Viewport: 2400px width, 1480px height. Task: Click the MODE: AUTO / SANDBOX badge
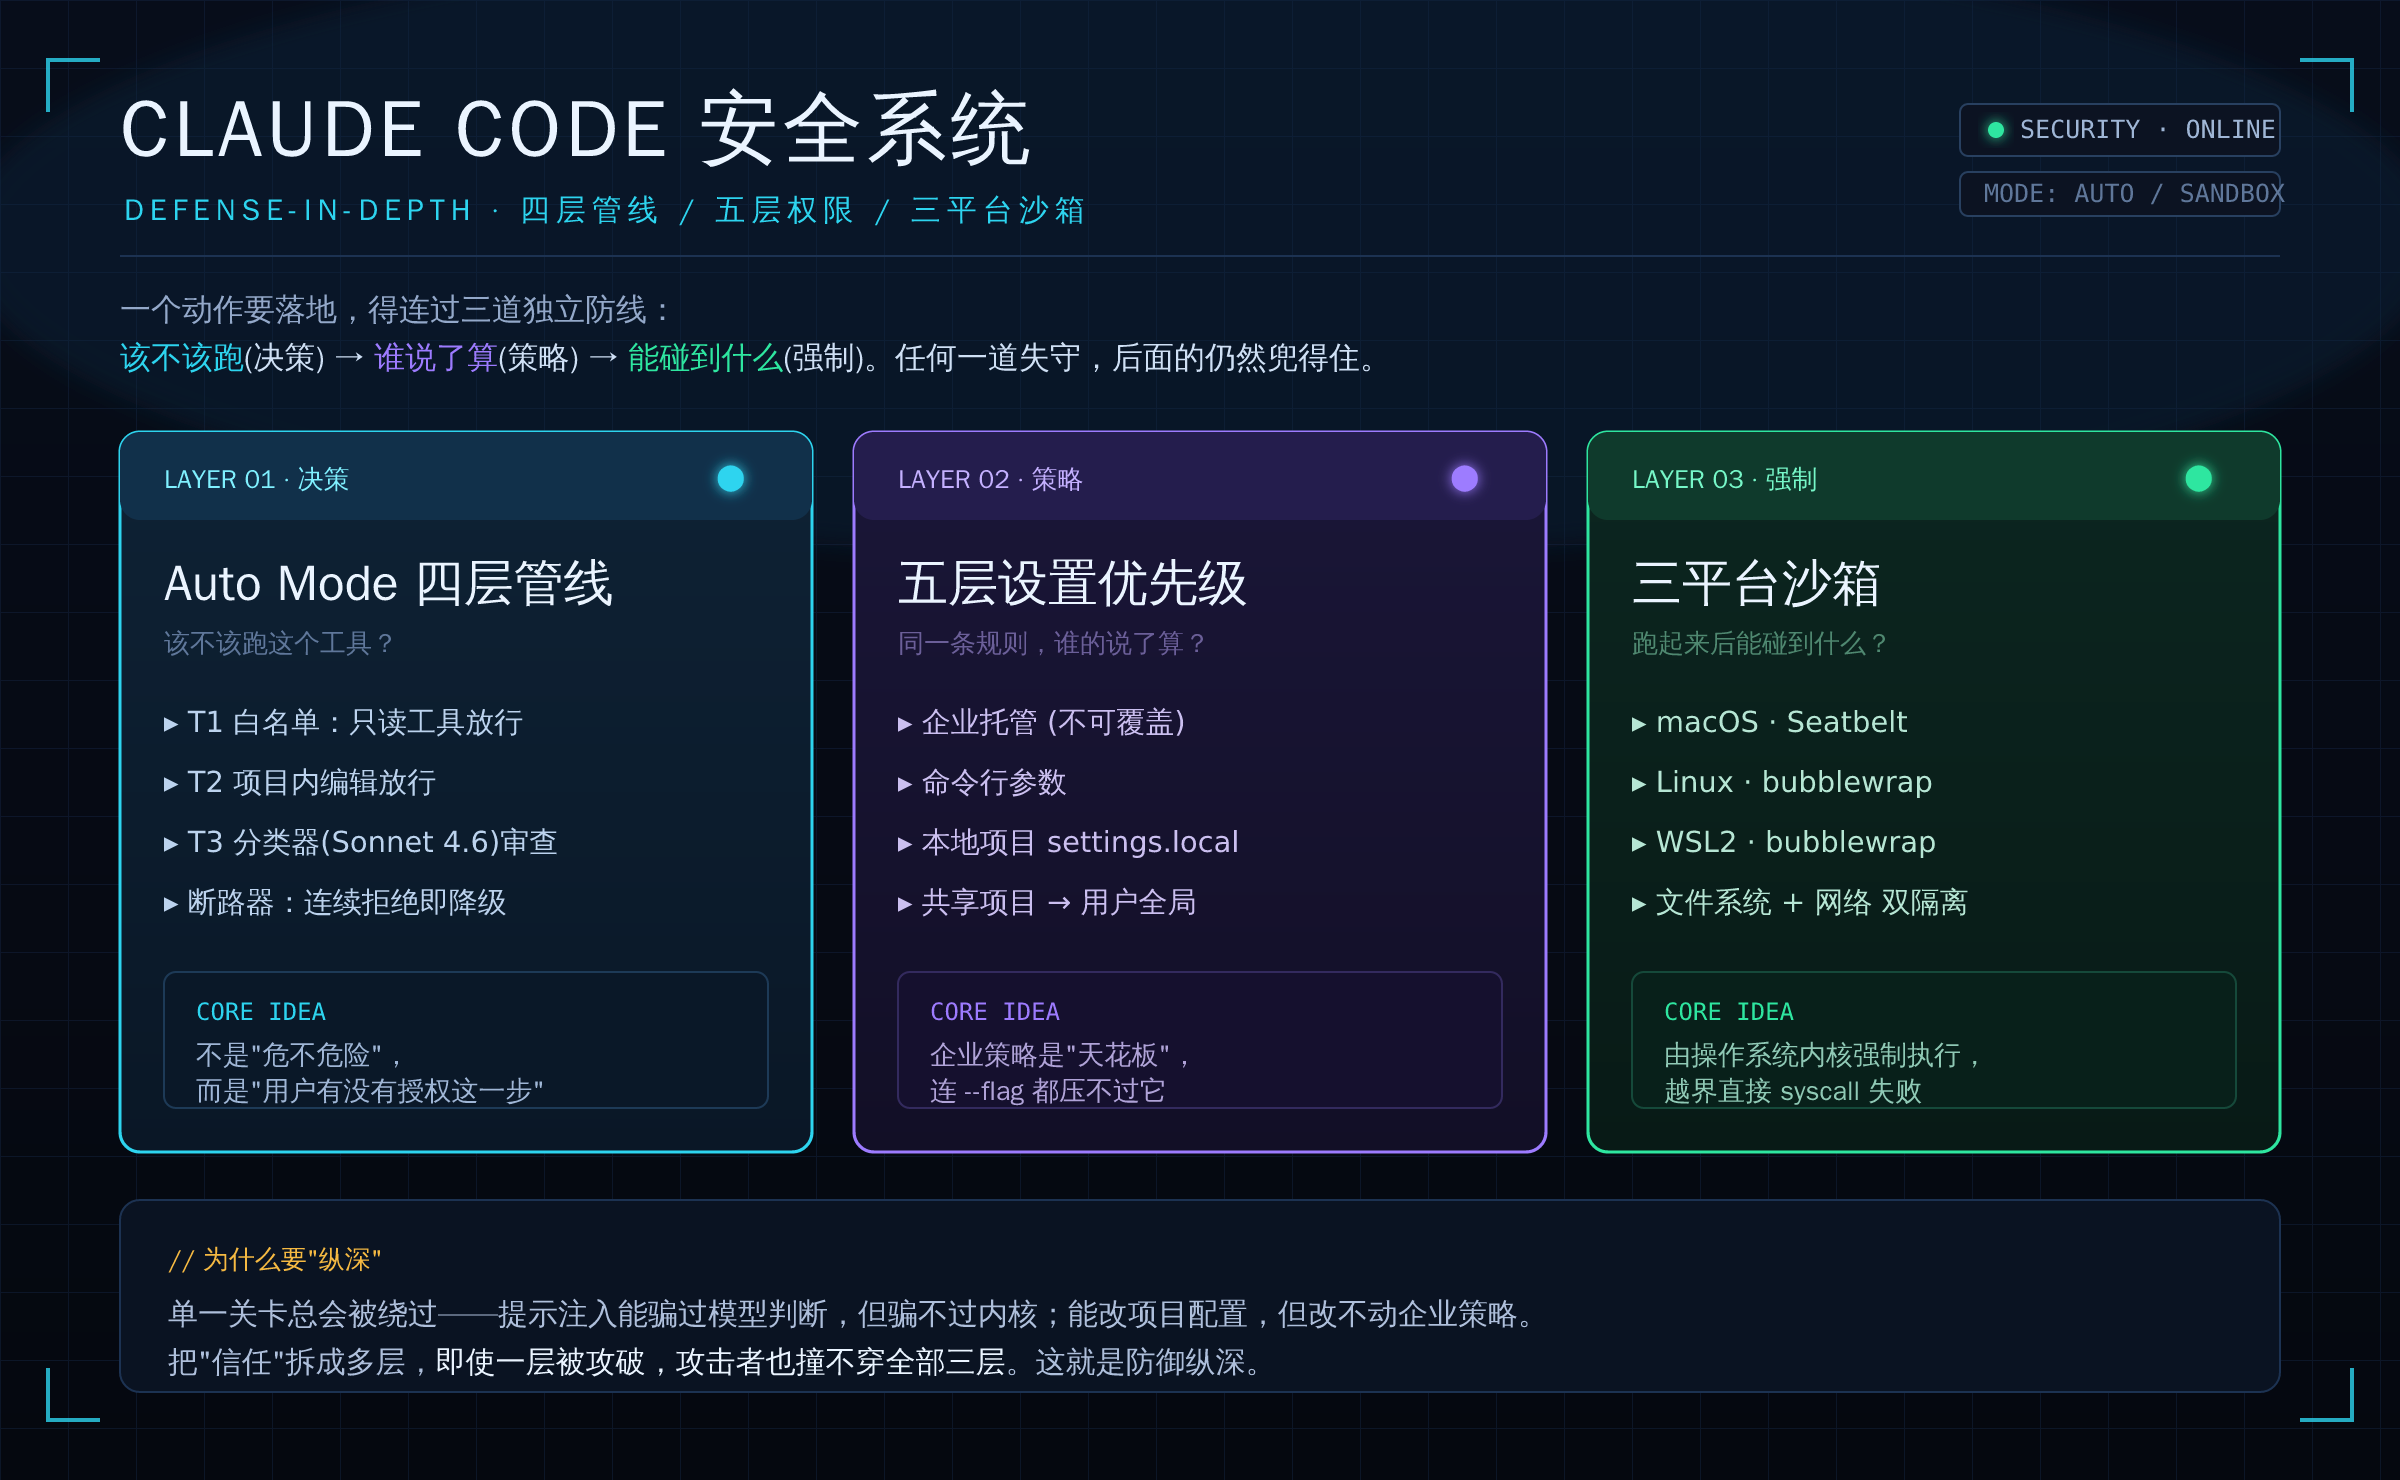click(2120, 194)
